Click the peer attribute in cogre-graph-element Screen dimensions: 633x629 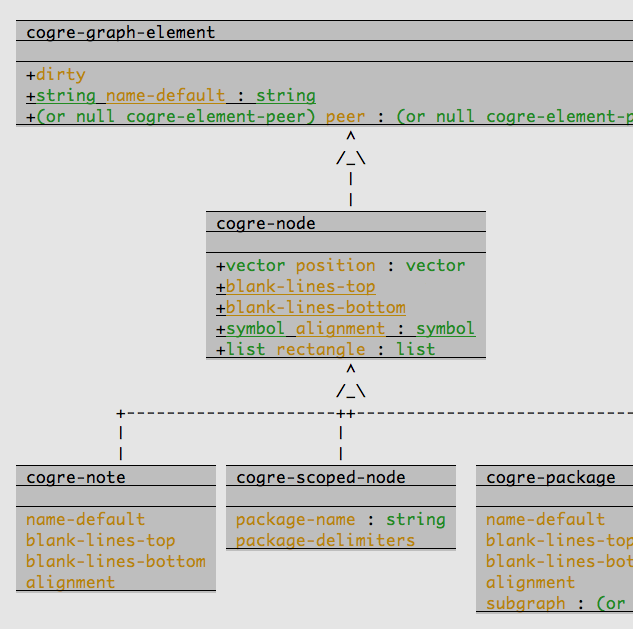click(x=345, y=117)
